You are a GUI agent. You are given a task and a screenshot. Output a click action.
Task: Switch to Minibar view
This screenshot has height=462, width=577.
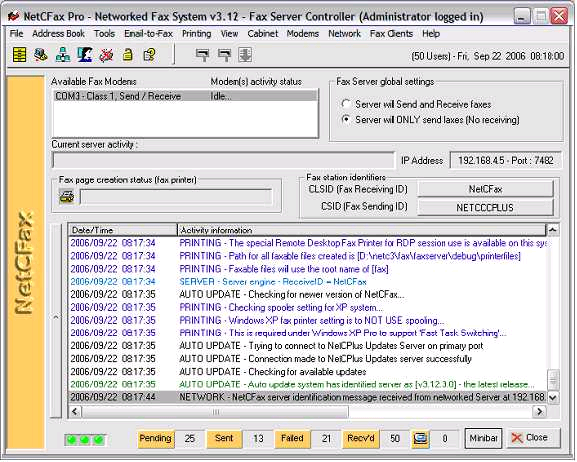coord(483,438)
